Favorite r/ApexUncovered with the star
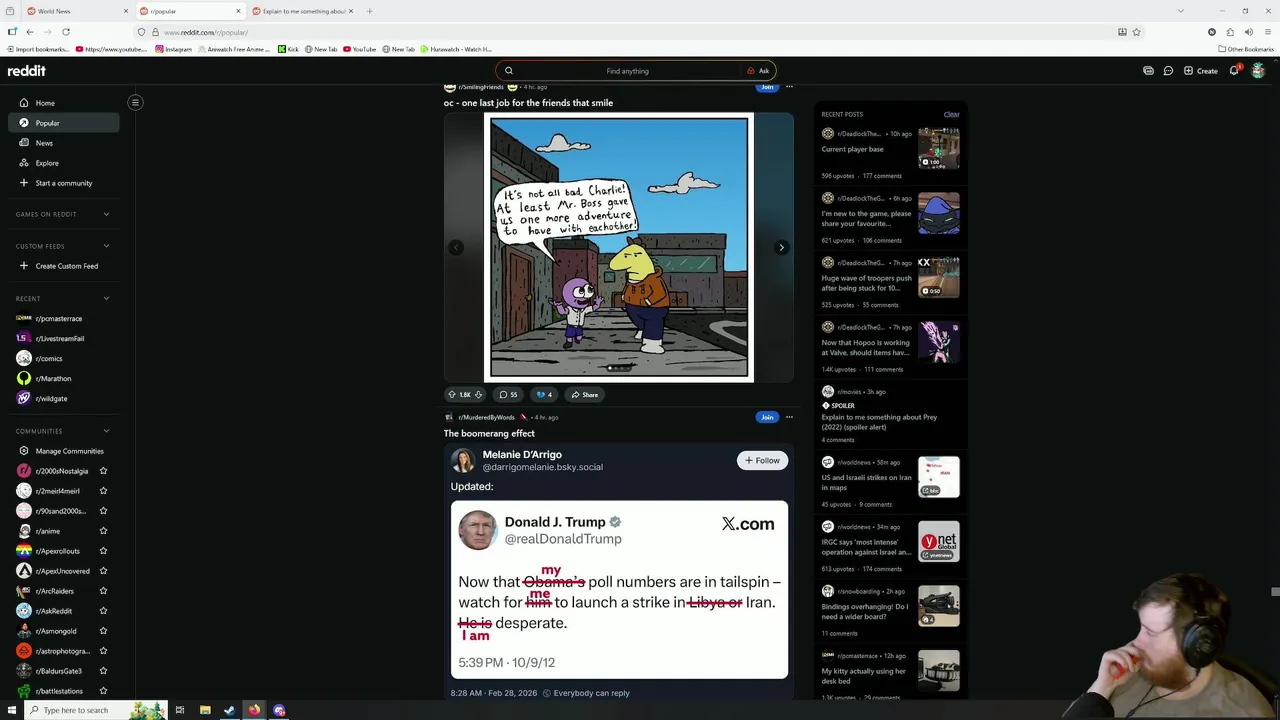 pyautogui.click(x=103, y=571)
